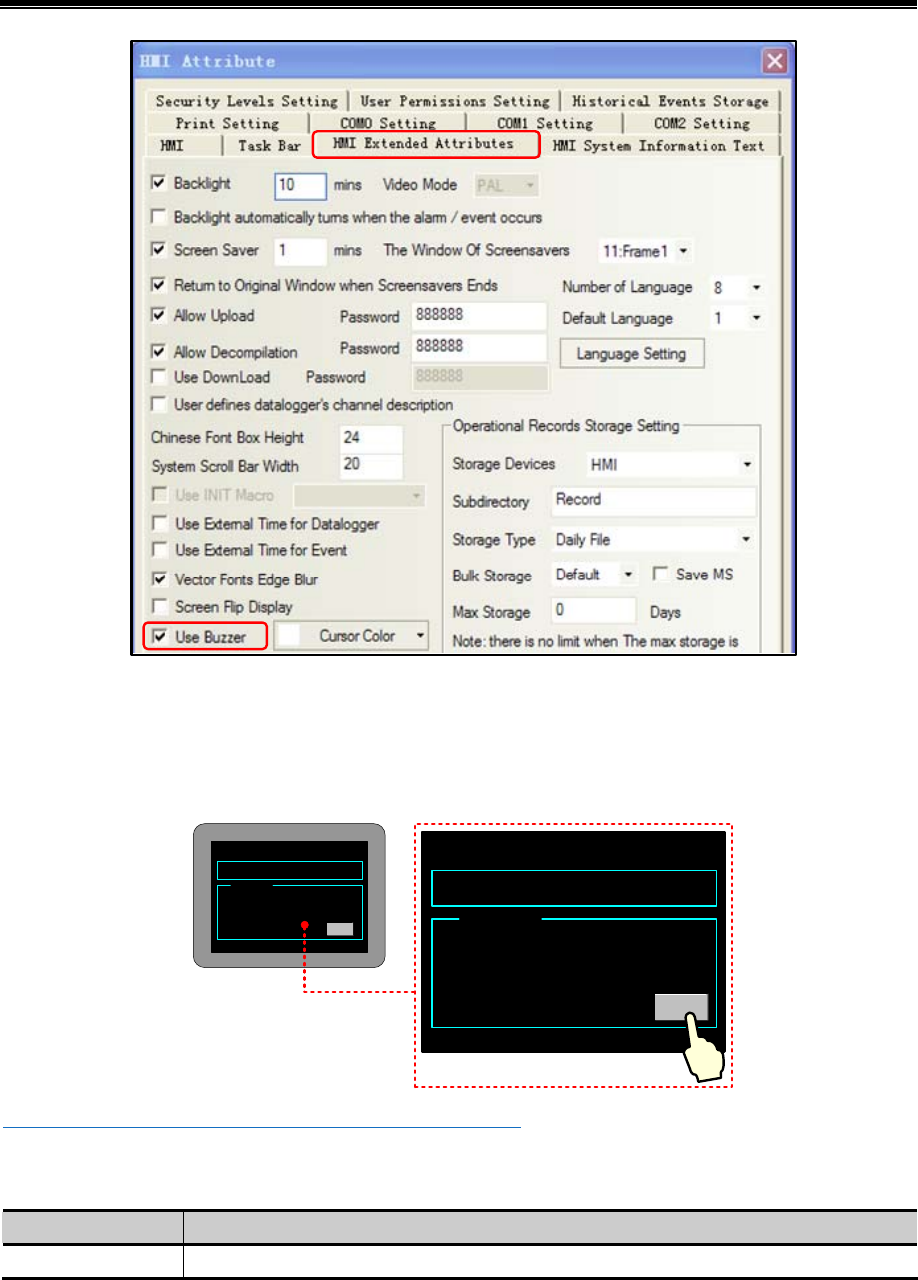The height and width of the screenshot is (1280, 918).
Task: Click the Backlight minutes field
Action: point(301,185)
